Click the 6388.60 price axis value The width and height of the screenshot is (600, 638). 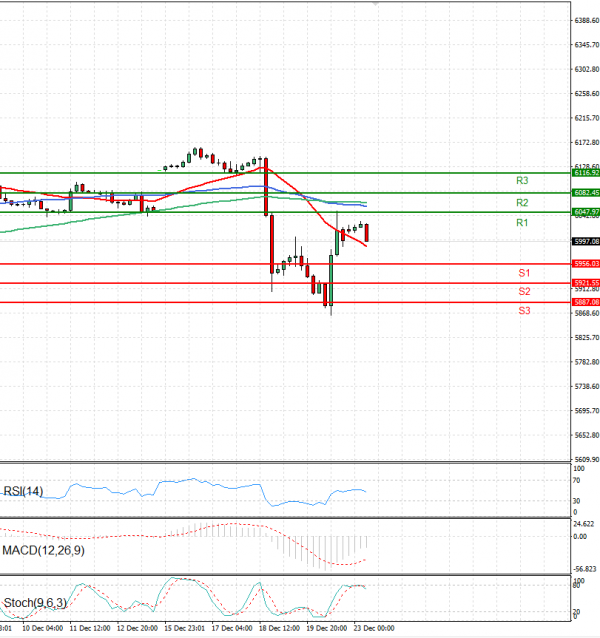tap(587, 20)
